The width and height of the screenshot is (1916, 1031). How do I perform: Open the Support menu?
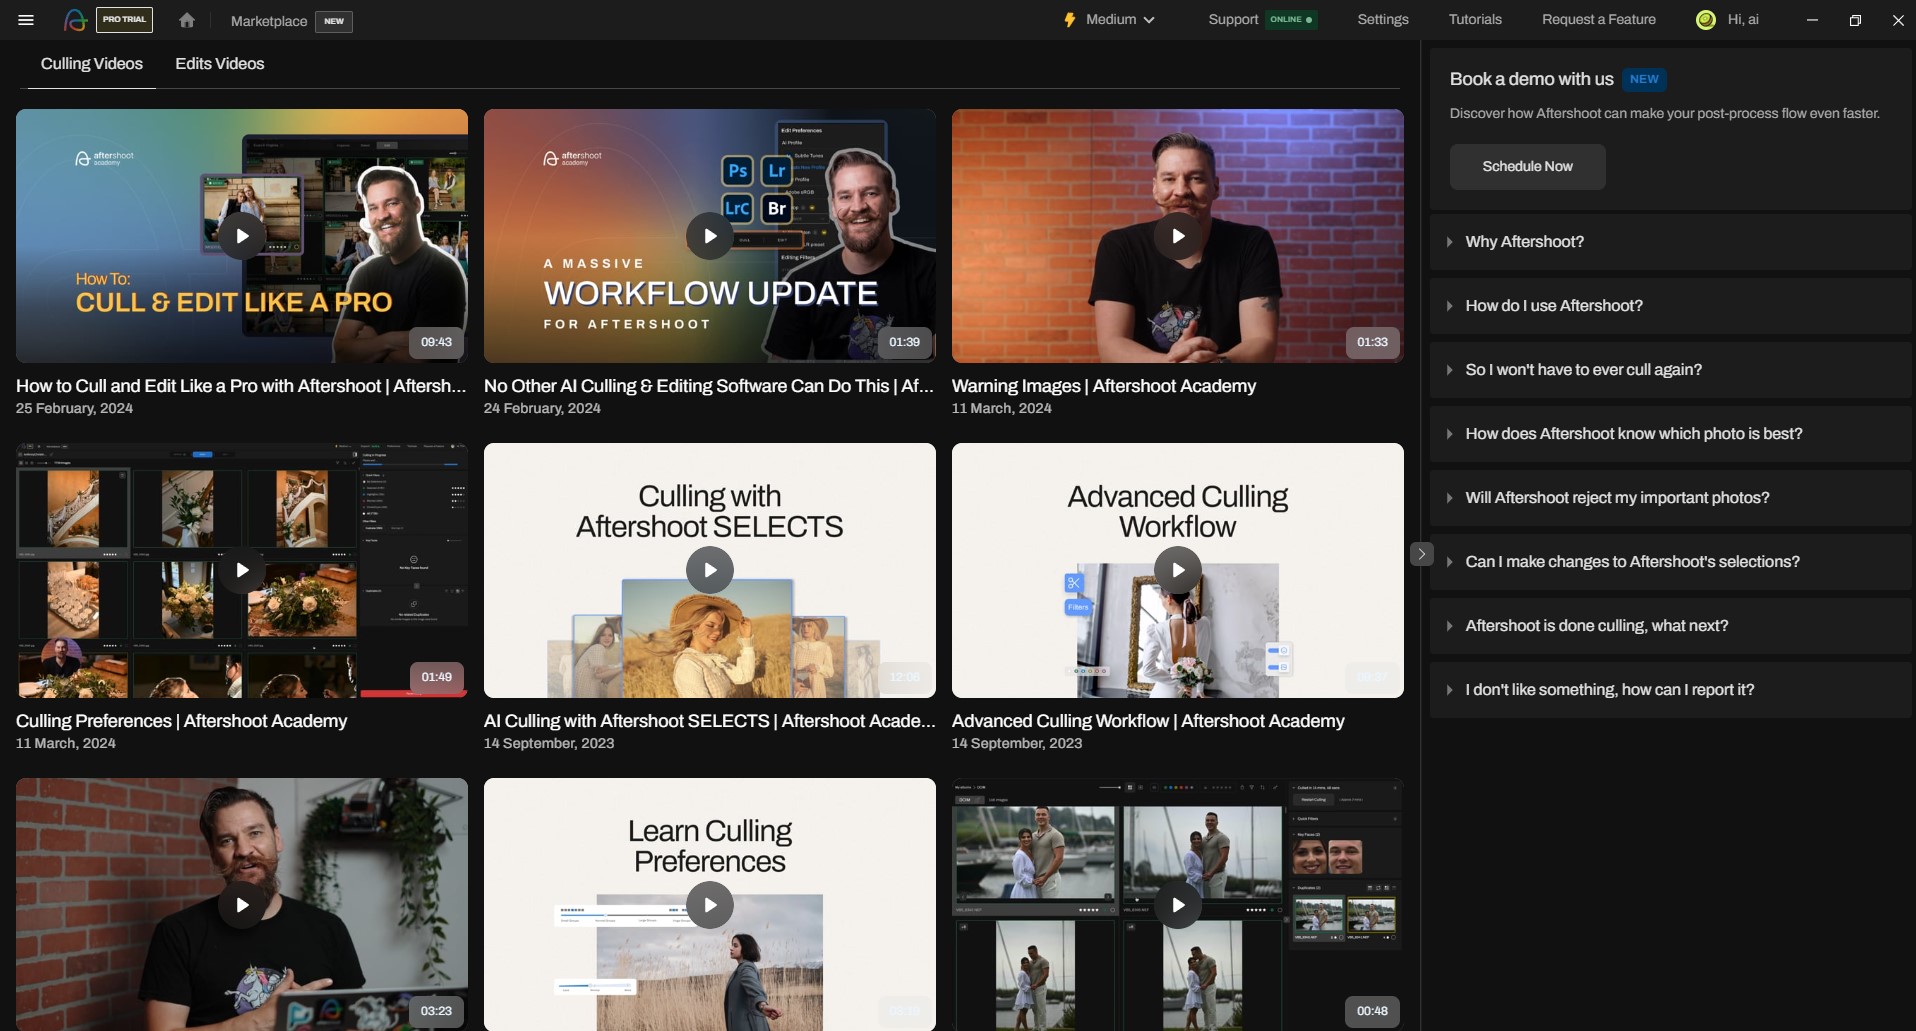click(1233, 19)
